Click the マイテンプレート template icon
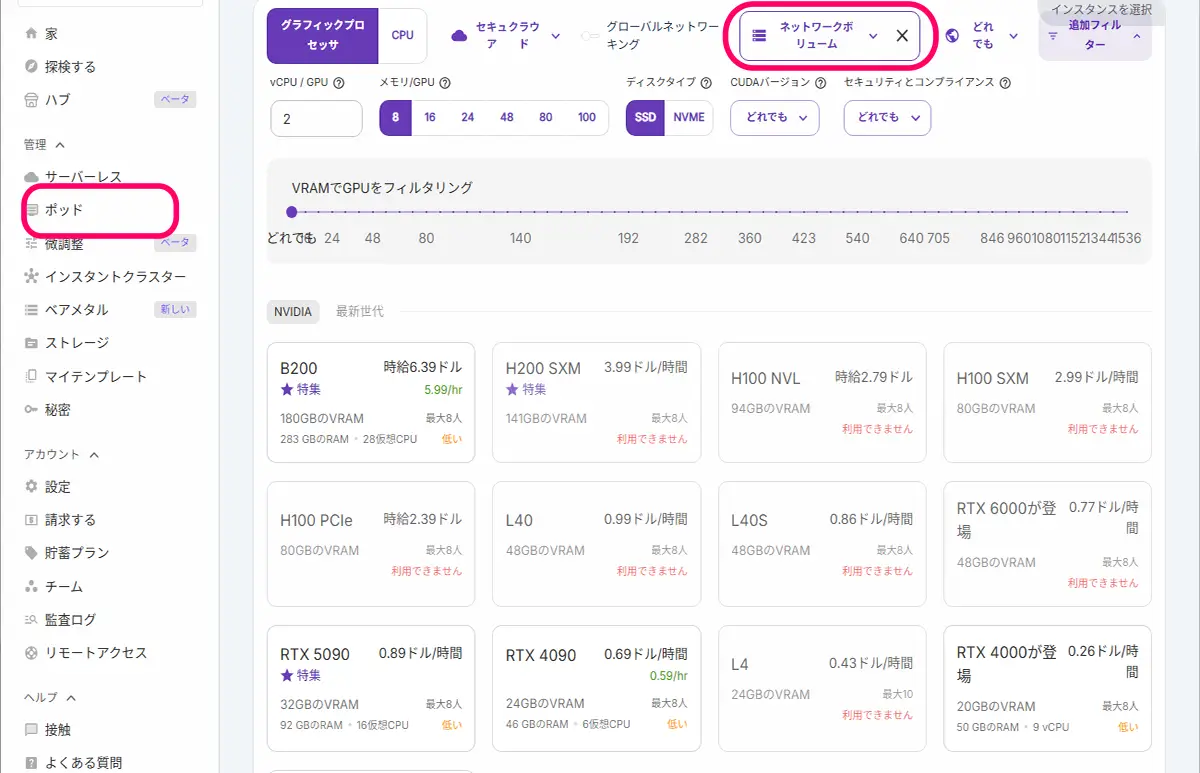Viewport: 1200px width, 773px height. [x=31, y=376]
